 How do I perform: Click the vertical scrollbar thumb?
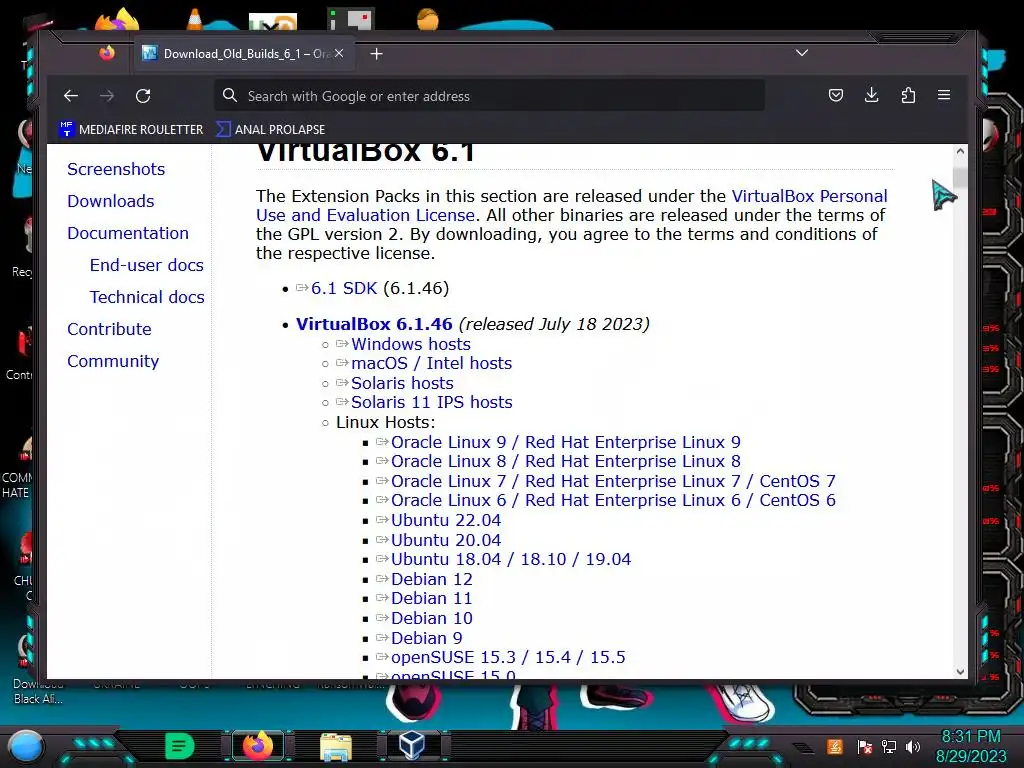(960, 176)
